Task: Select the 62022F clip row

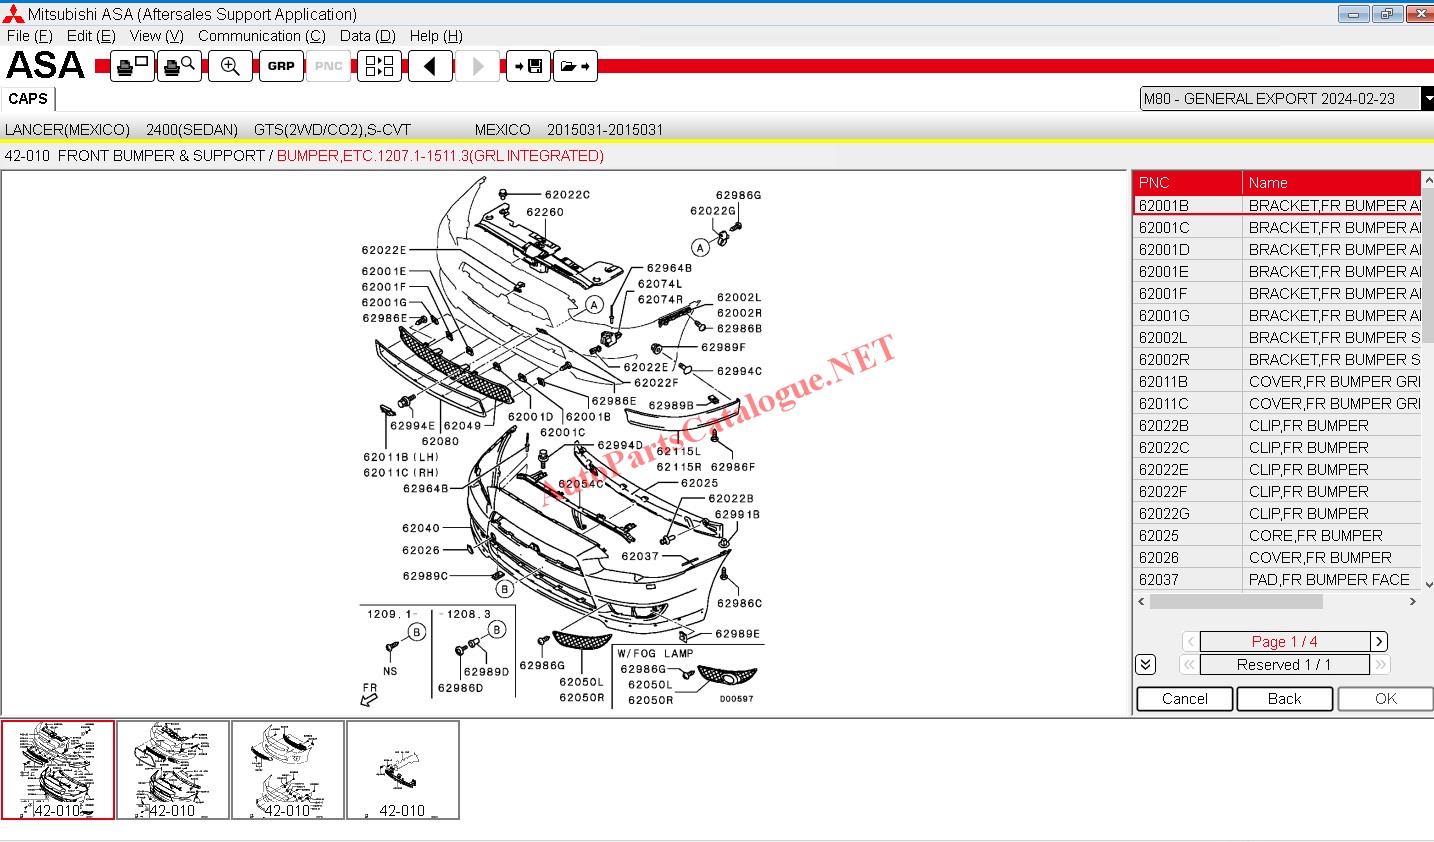Action: click(1277, 491)
